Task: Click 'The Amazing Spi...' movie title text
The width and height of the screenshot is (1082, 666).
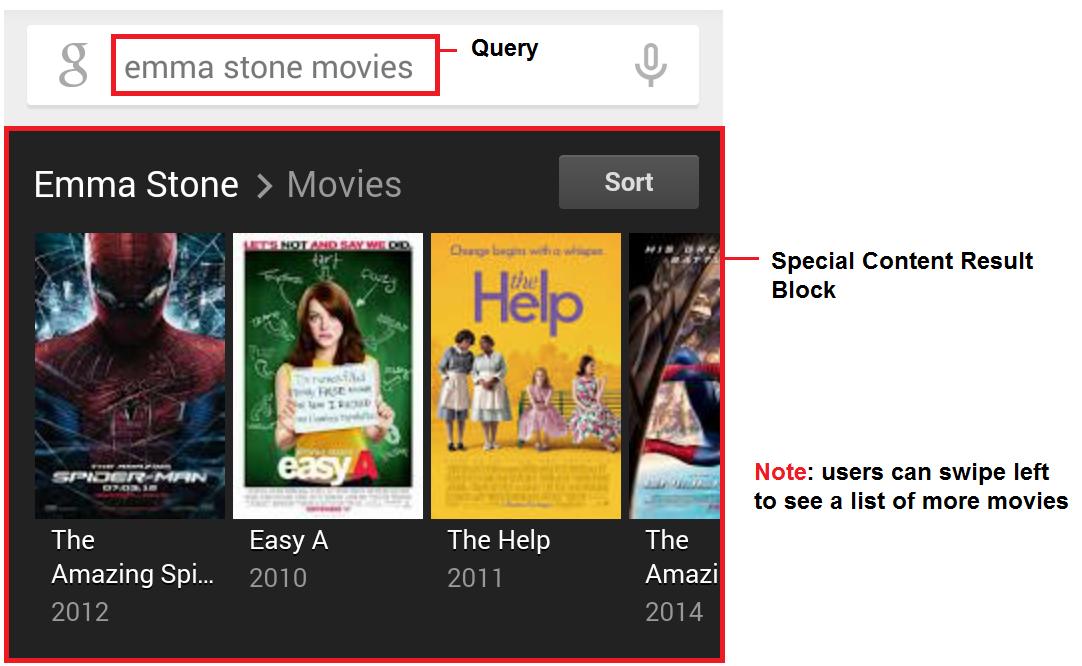Action: click(x=132, y=557)
